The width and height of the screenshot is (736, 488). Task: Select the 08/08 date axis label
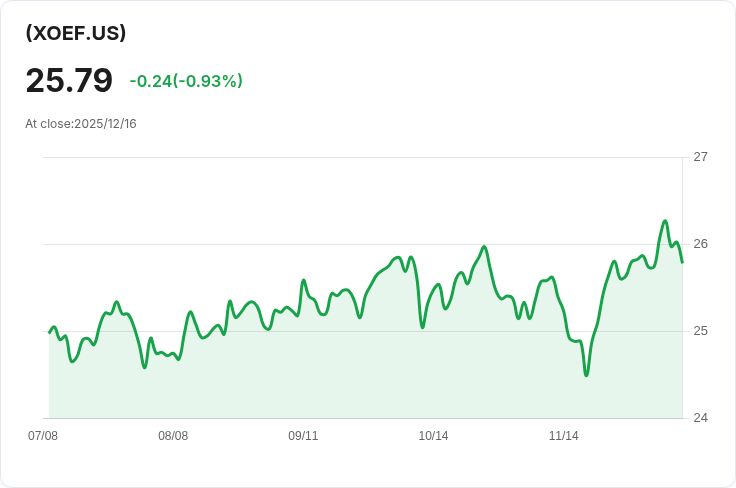pos(173,436)
